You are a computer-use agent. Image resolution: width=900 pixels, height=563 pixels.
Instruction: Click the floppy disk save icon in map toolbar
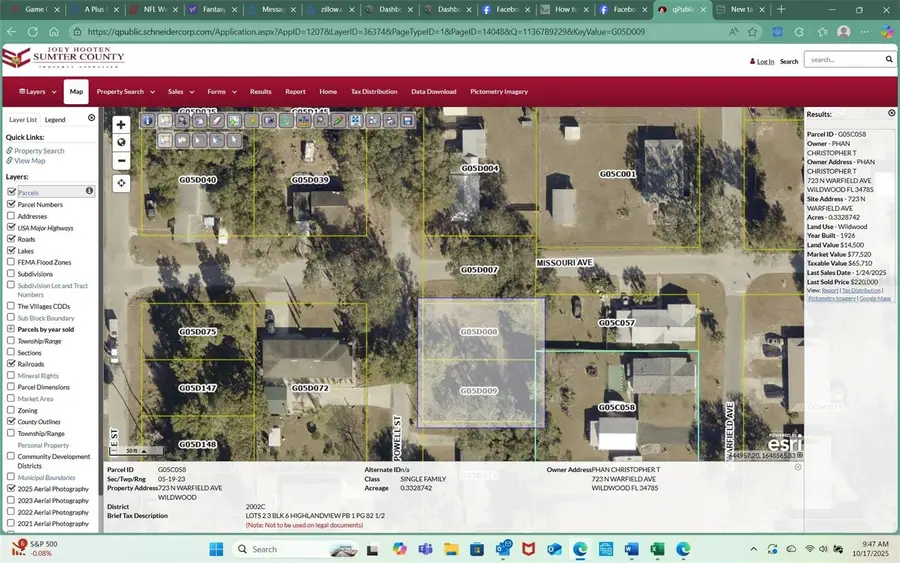click(x=407, y=121)
